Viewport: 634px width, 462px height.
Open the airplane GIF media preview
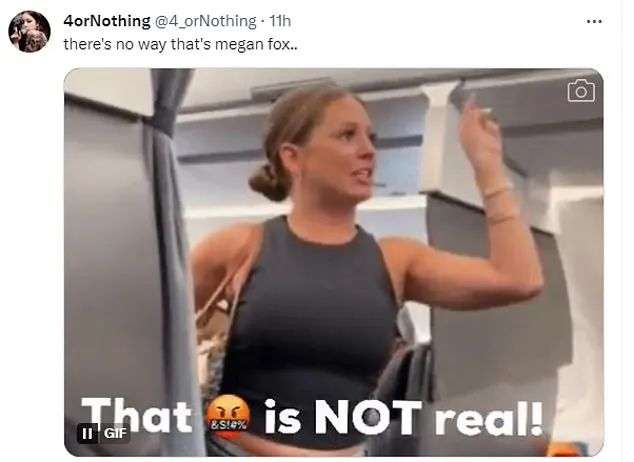click(334, 262)
